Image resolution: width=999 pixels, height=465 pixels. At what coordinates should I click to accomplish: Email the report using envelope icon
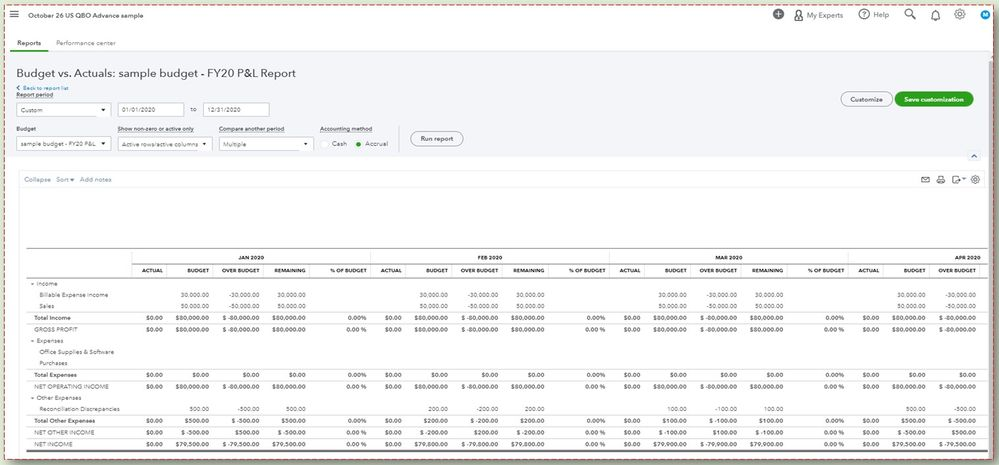point(925,180)
